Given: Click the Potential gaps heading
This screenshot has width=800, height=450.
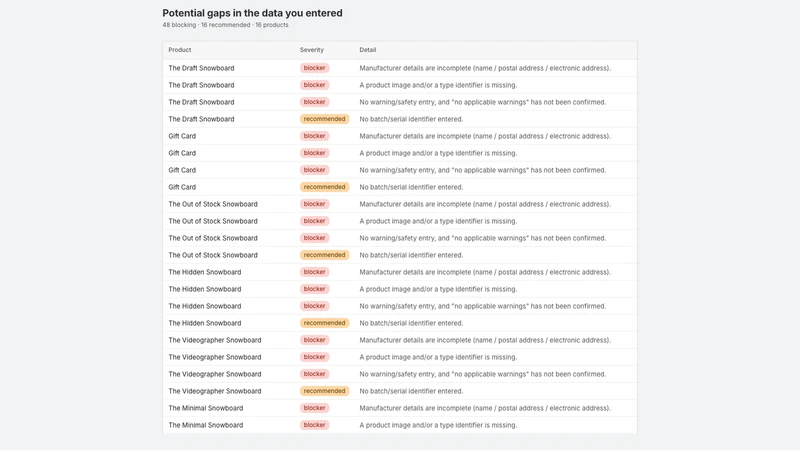Looking at the screenshot, I should pos(253,13).
